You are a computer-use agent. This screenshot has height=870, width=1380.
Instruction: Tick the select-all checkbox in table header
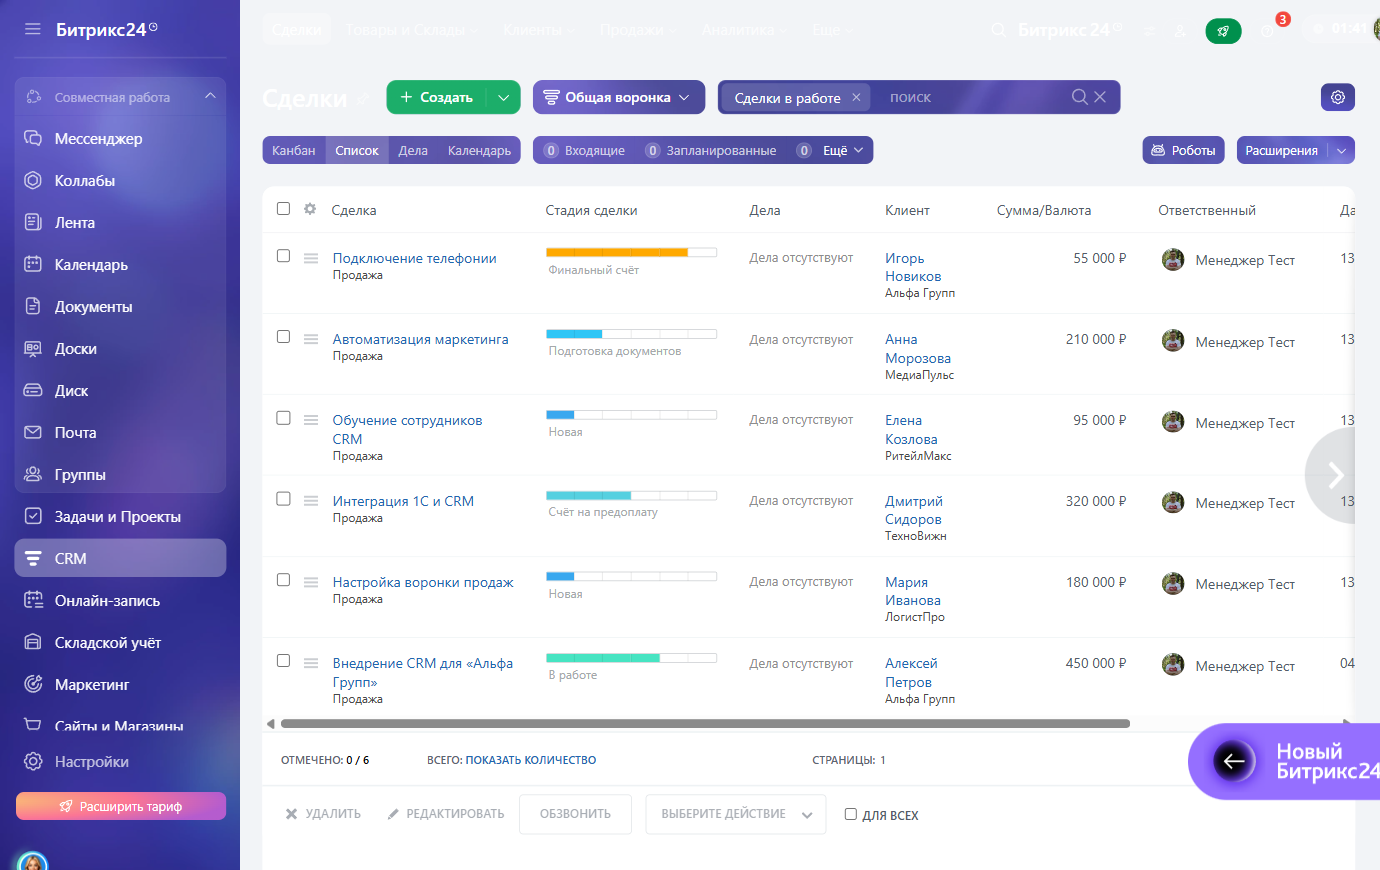point(283,209)
